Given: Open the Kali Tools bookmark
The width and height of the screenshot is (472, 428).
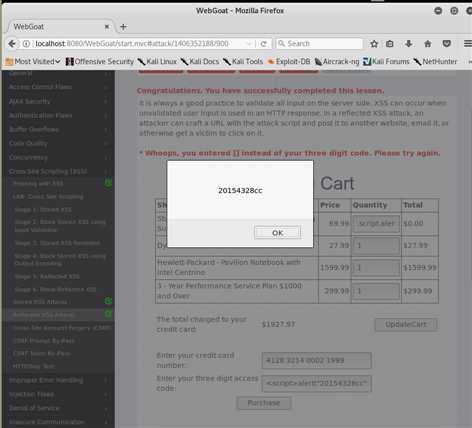Looking at the screenshot, I should pyautogui.click(x=243, y=62).
